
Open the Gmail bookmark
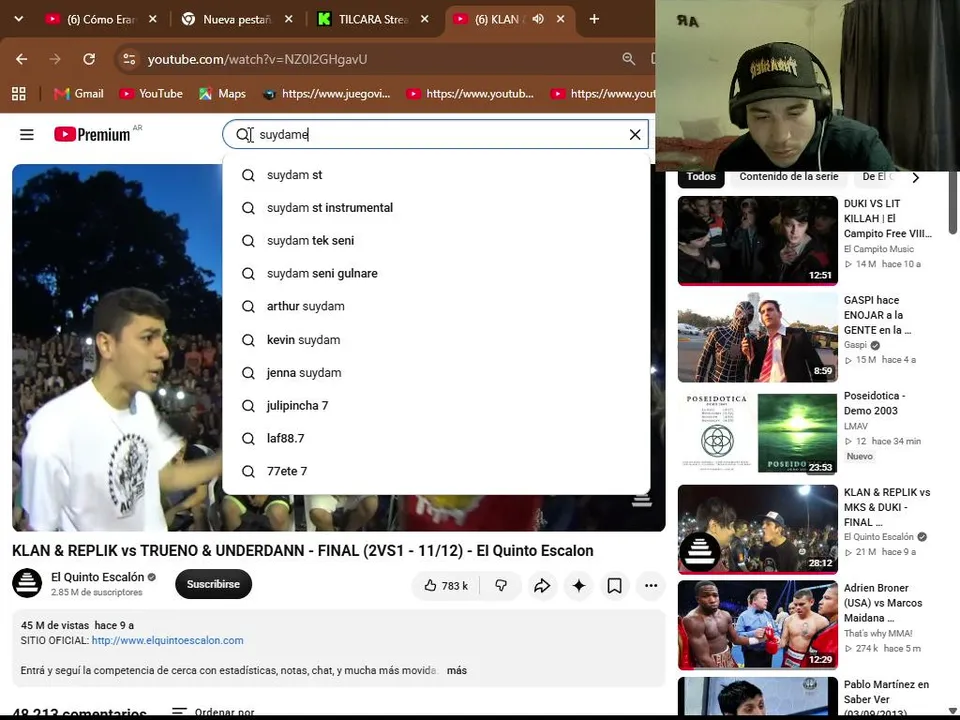click(78, 94)
